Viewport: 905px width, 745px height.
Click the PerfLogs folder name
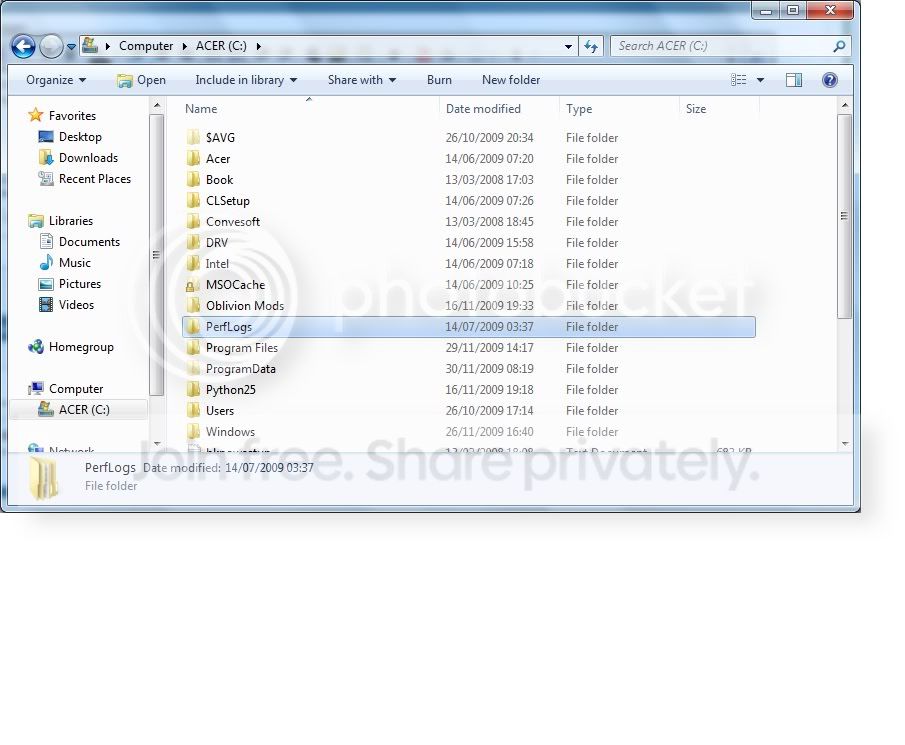229,327
